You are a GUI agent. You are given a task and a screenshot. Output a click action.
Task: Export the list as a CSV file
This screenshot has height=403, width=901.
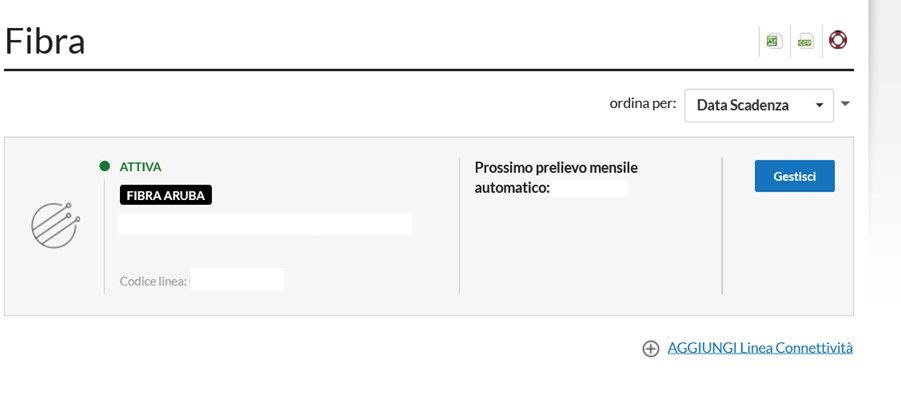click(x=805, y=41)
